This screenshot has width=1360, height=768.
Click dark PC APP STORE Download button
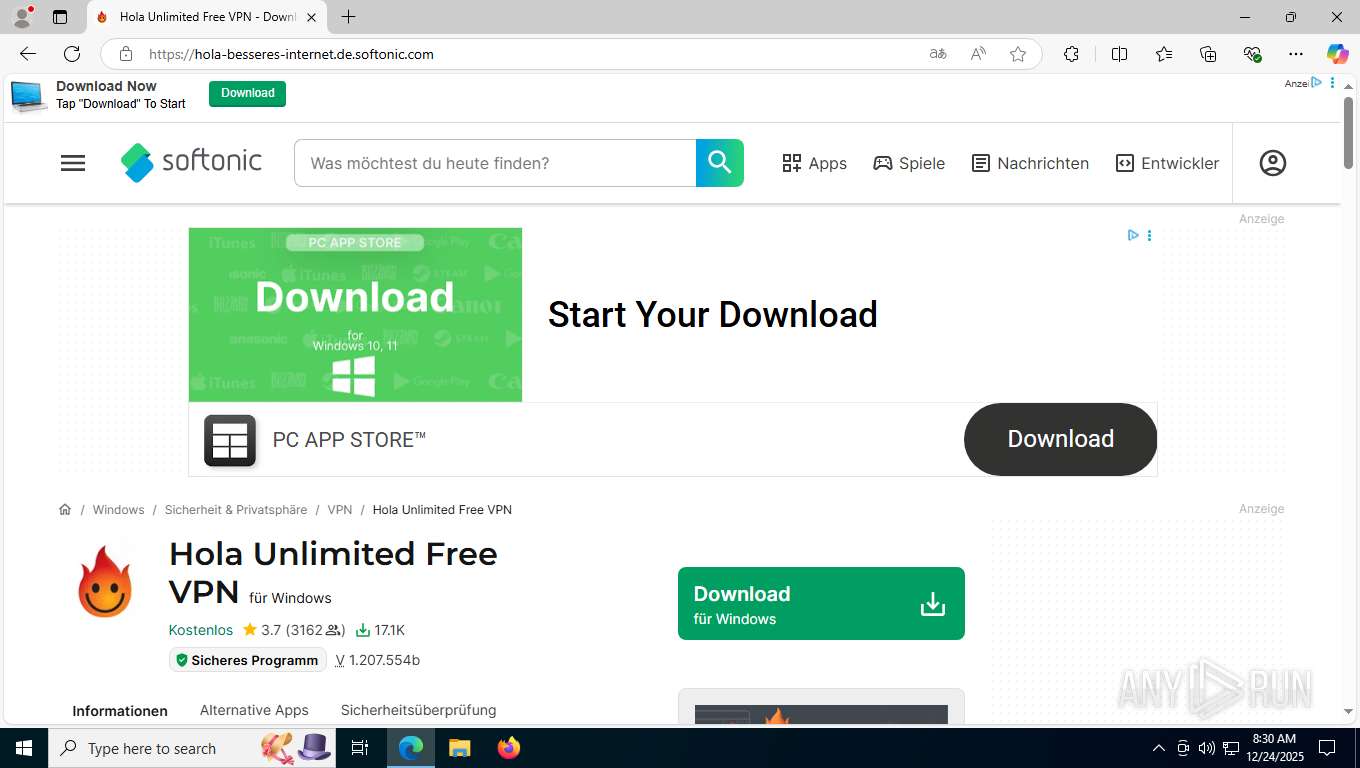point(1060,439)
